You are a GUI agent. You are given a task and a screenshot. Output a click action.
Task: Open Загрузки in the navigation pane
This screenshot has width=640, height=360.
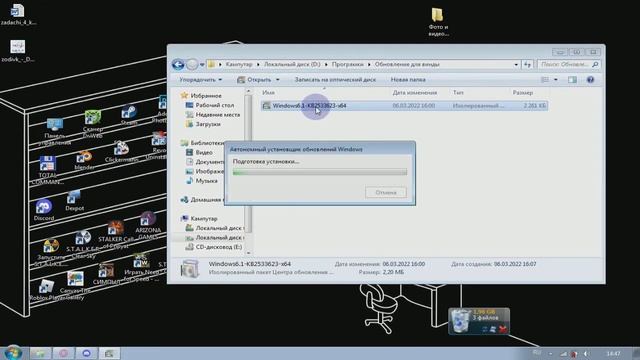click(x=208, y=124)
